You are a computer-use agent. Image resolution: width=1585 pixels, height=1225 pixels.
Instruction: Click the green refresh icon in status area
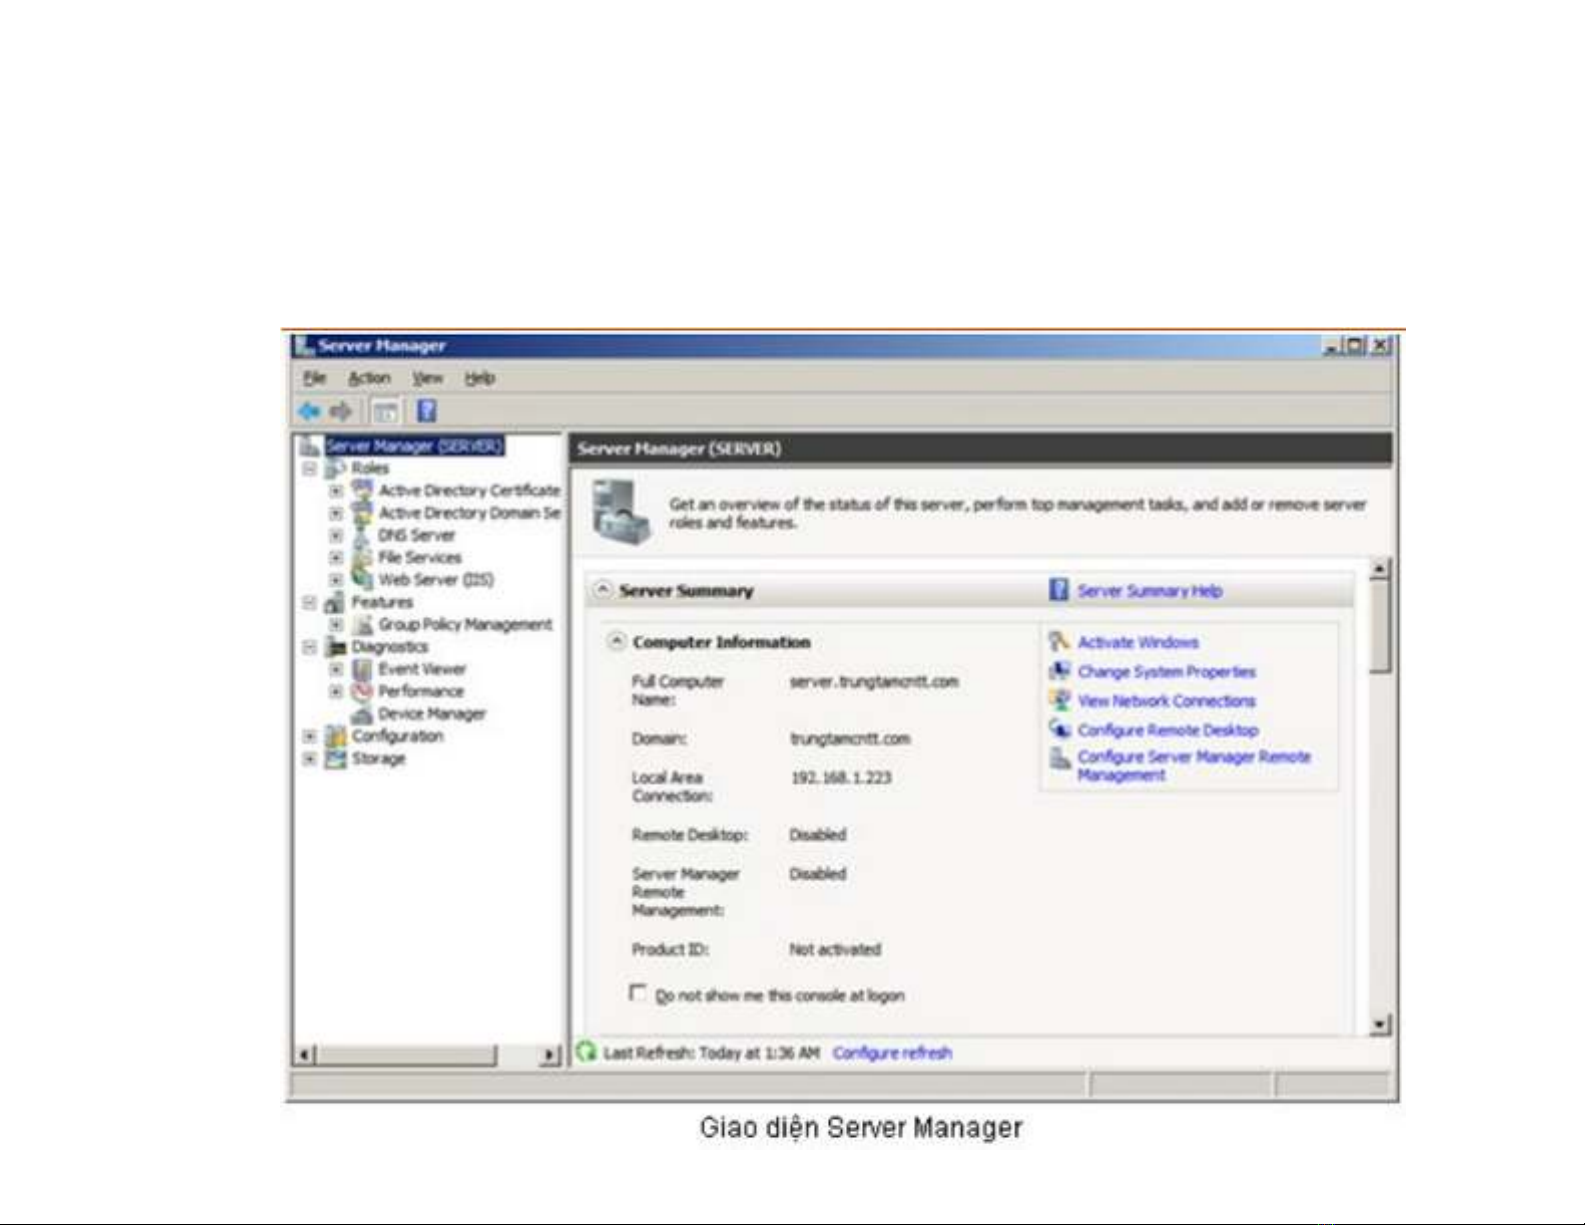[587, 1052]
